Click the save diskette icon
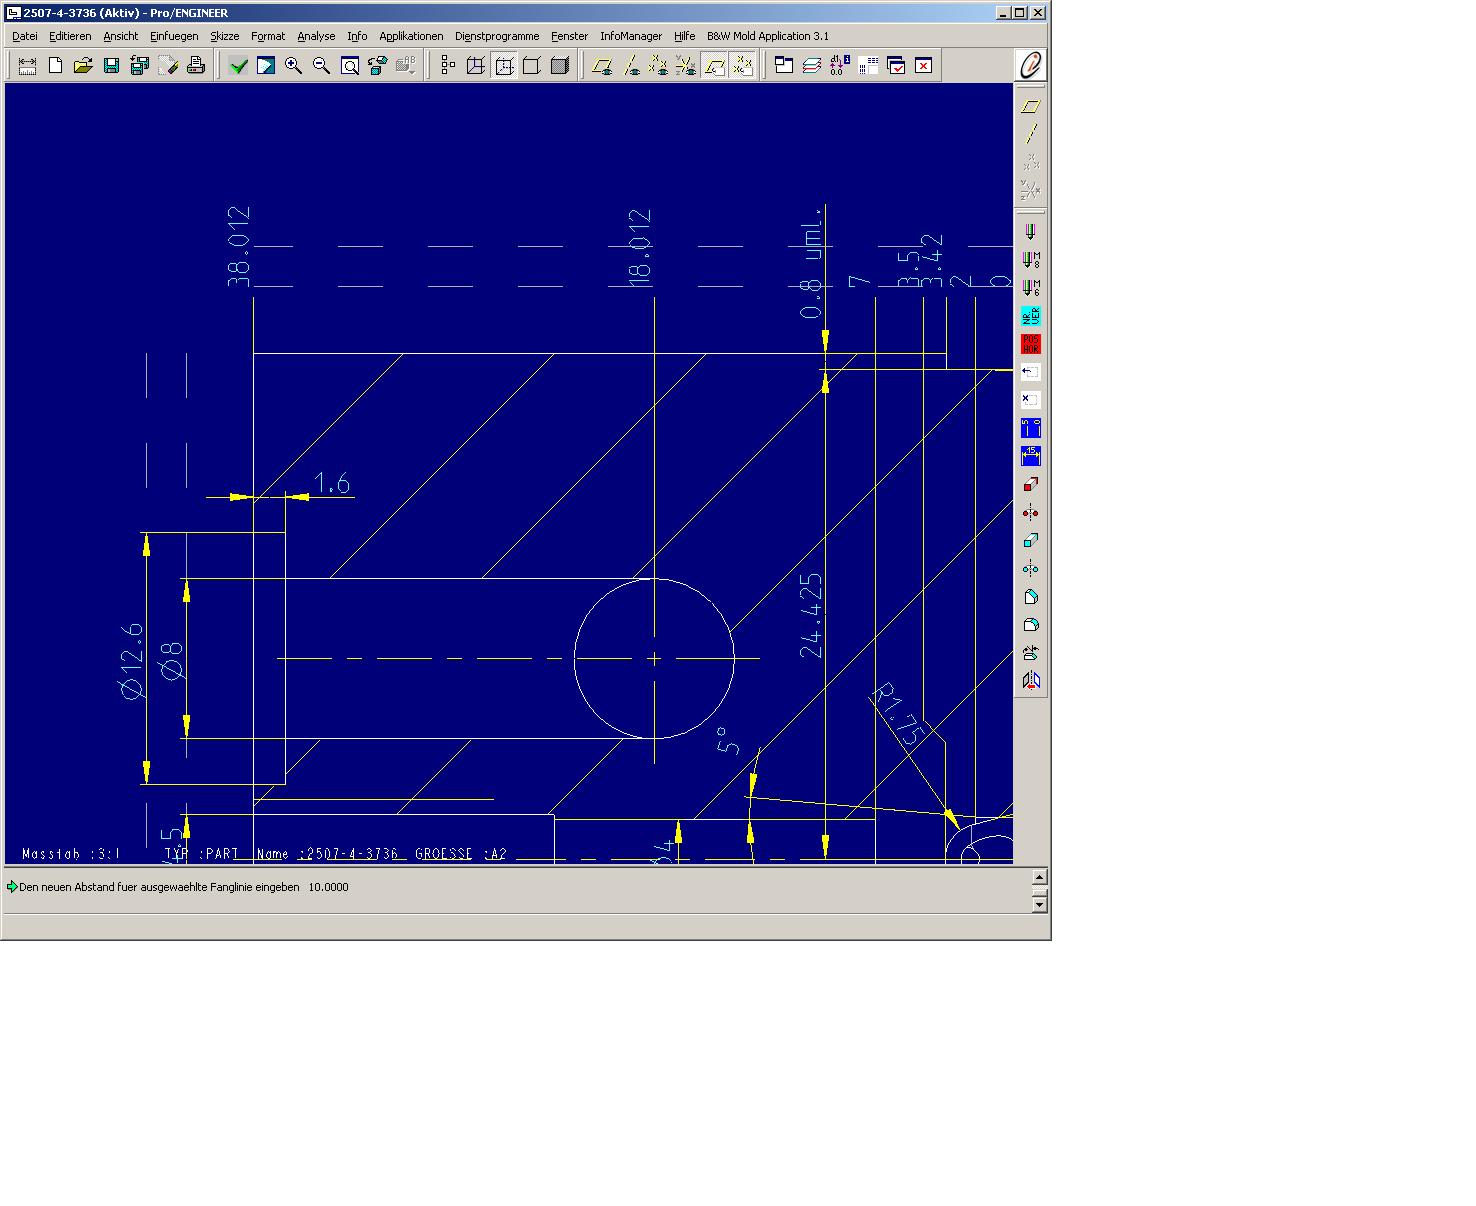This screenshot has width=1476, height=1206. (112, 66)
